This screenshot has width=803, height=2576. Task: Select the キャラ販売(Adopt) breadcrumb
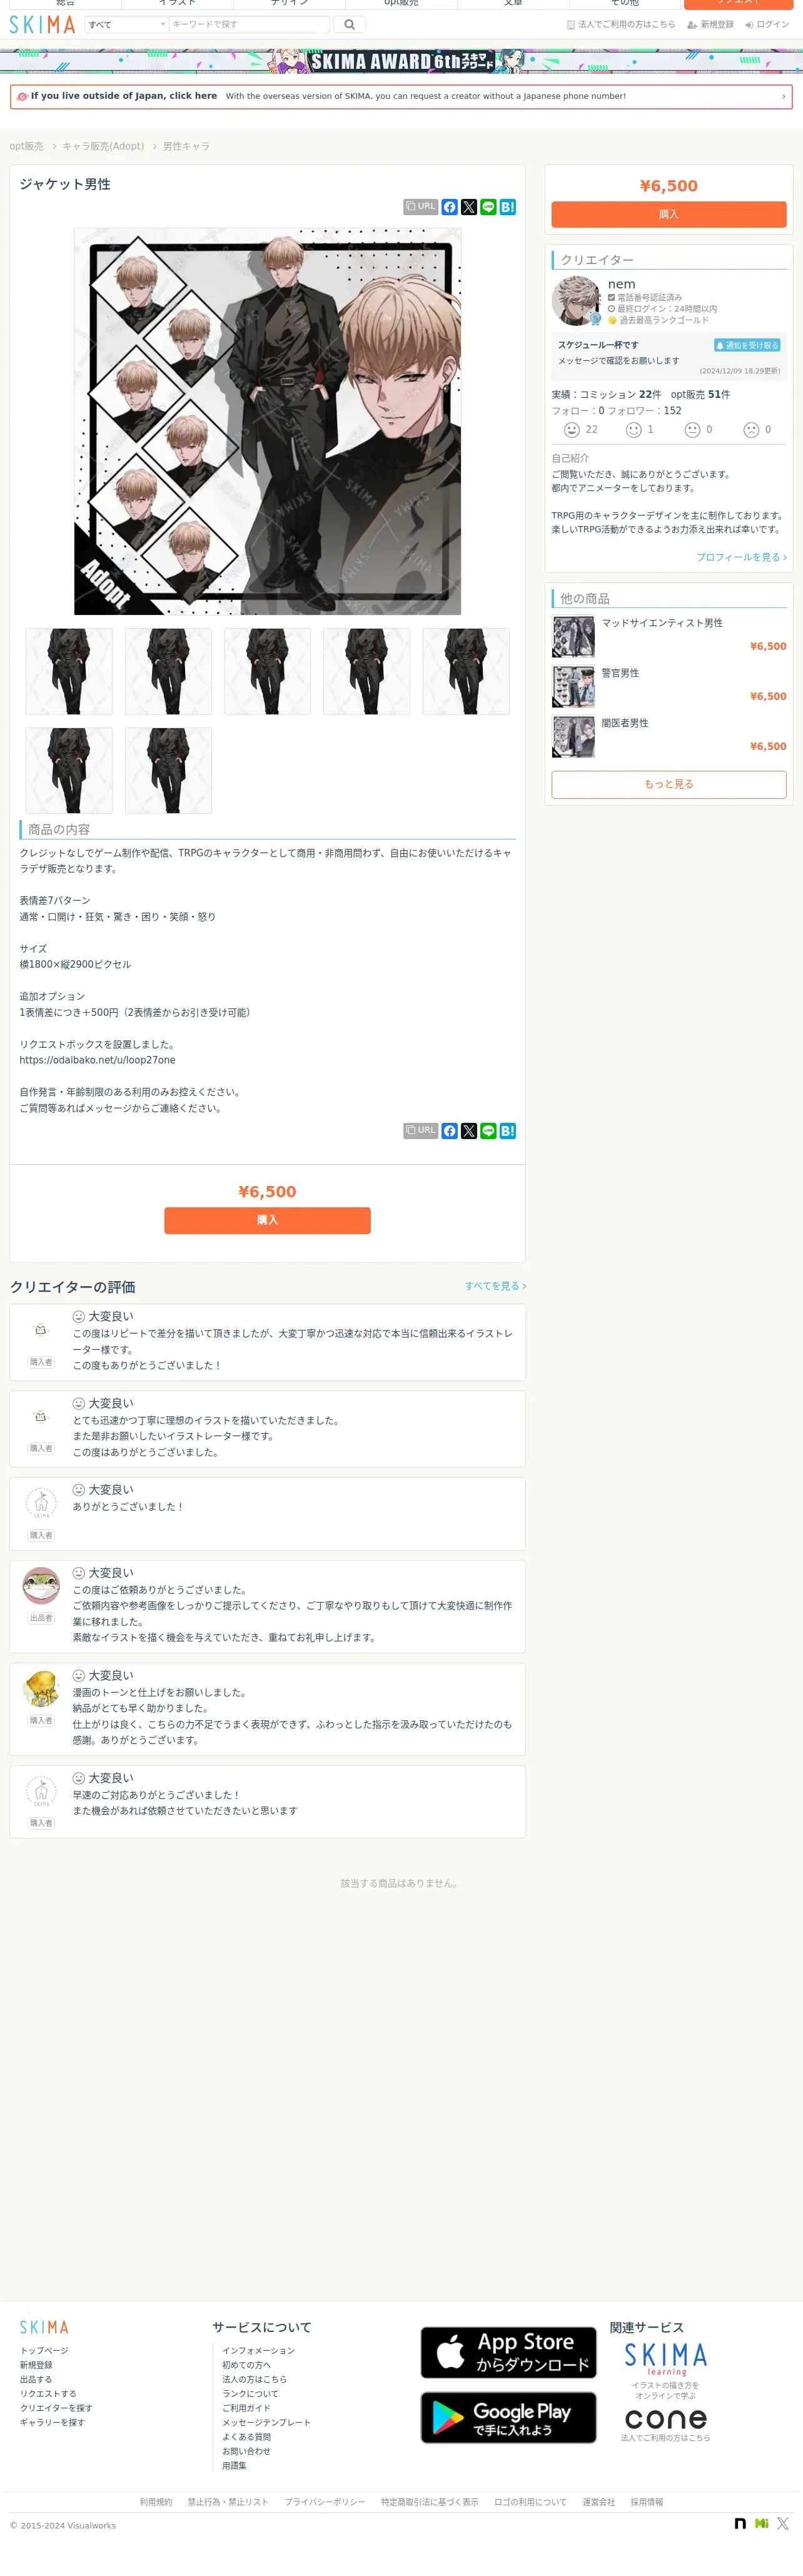click(x=103, y=146)
